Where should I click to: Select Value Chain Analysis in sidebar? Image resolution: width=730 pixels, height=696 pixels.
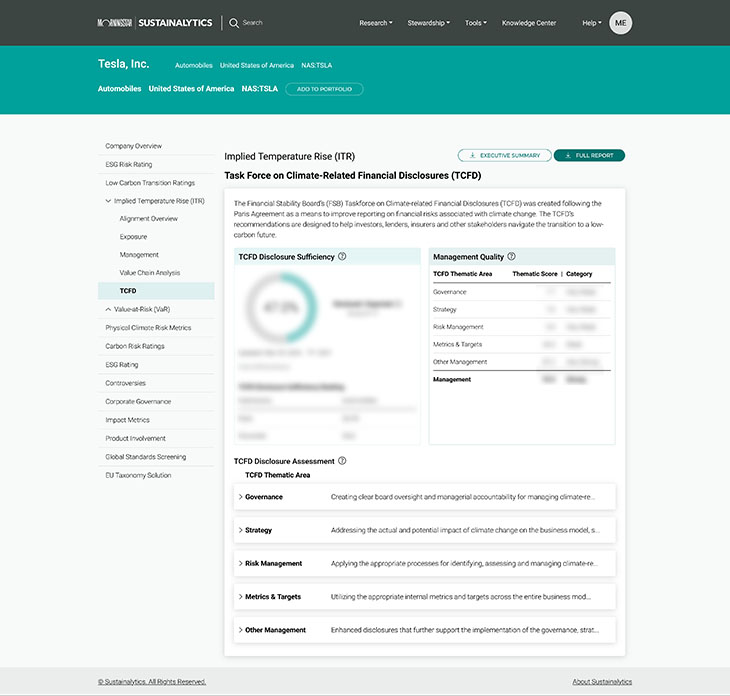click(150, 273)
